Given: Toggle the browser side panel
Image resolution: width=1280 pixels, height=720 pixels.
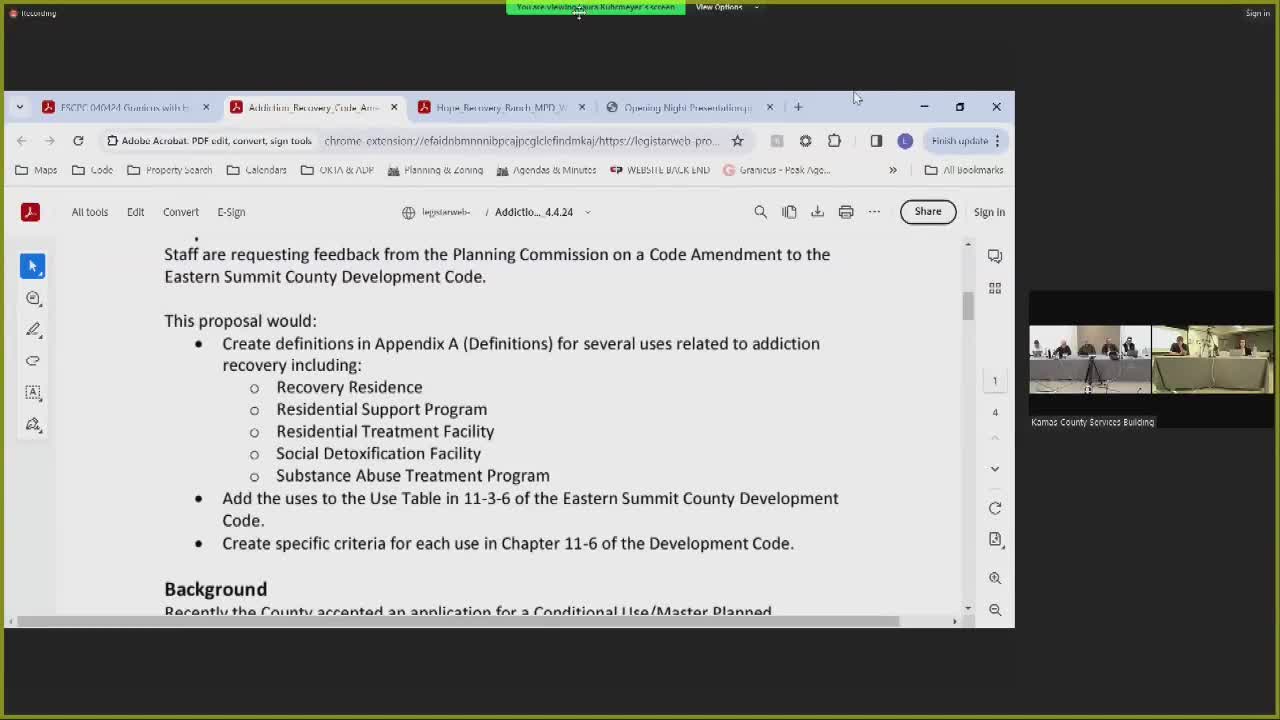Looking at the screenshot, I should click(876, 141).
